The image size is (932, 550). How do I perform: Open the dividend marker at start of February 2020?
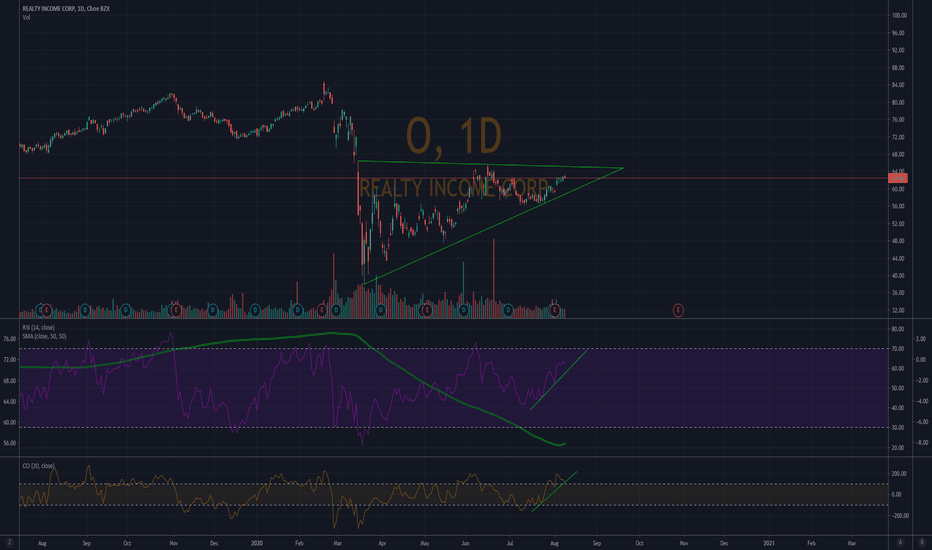pyautogui.click(x=298, y=310)
